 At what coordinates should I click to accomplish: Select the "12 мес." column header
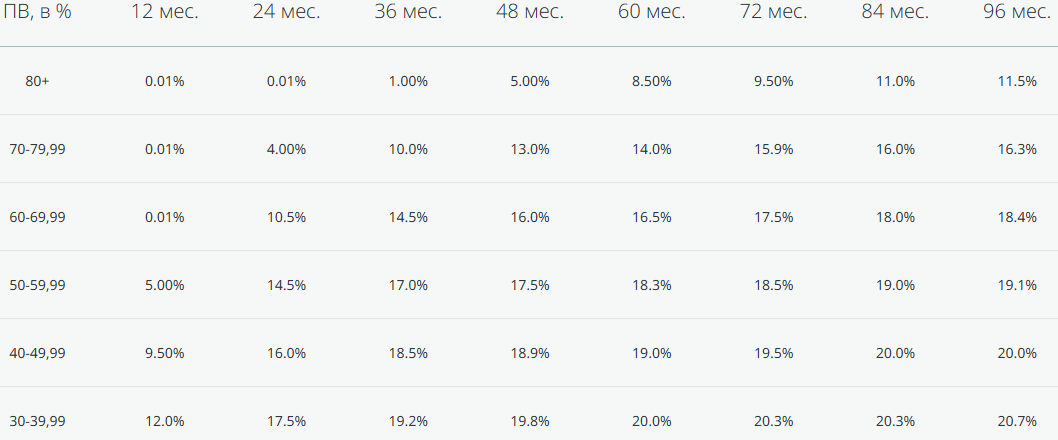165,14
